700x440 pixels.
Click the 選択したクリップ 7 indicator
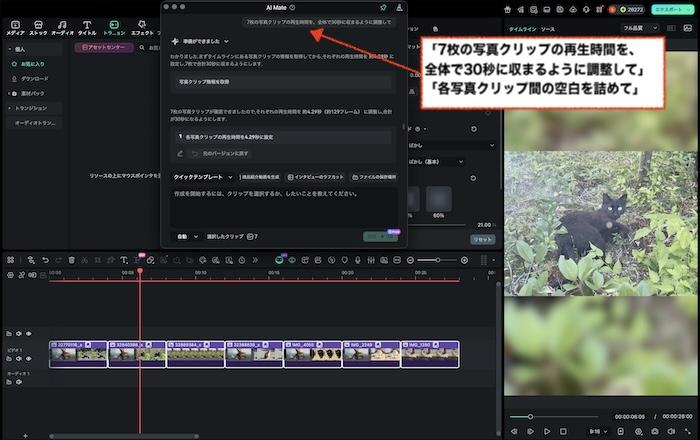pos(232,237)
